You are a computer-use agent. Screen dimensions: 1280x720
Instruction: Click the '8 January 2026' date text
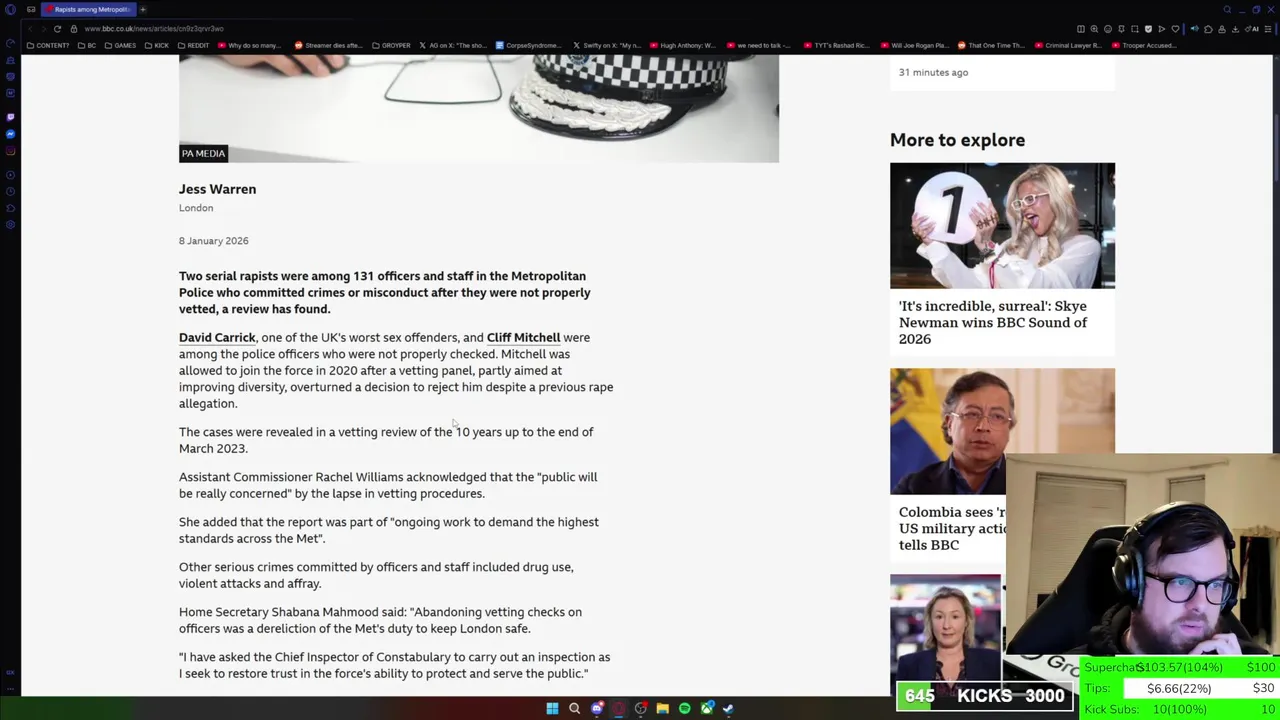pos(214,241)
